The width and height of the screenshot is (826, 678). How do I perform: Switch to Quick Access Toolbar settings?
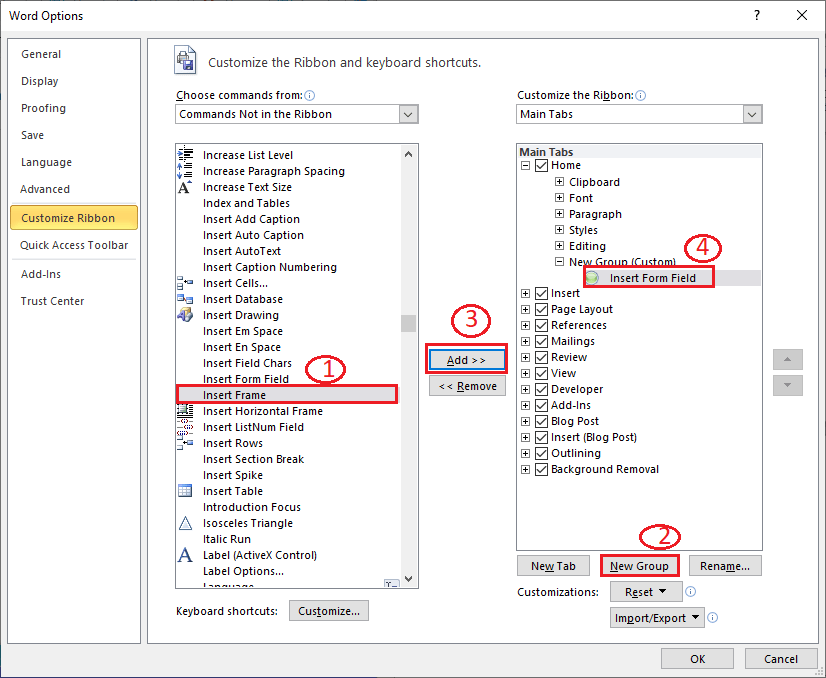74,244
